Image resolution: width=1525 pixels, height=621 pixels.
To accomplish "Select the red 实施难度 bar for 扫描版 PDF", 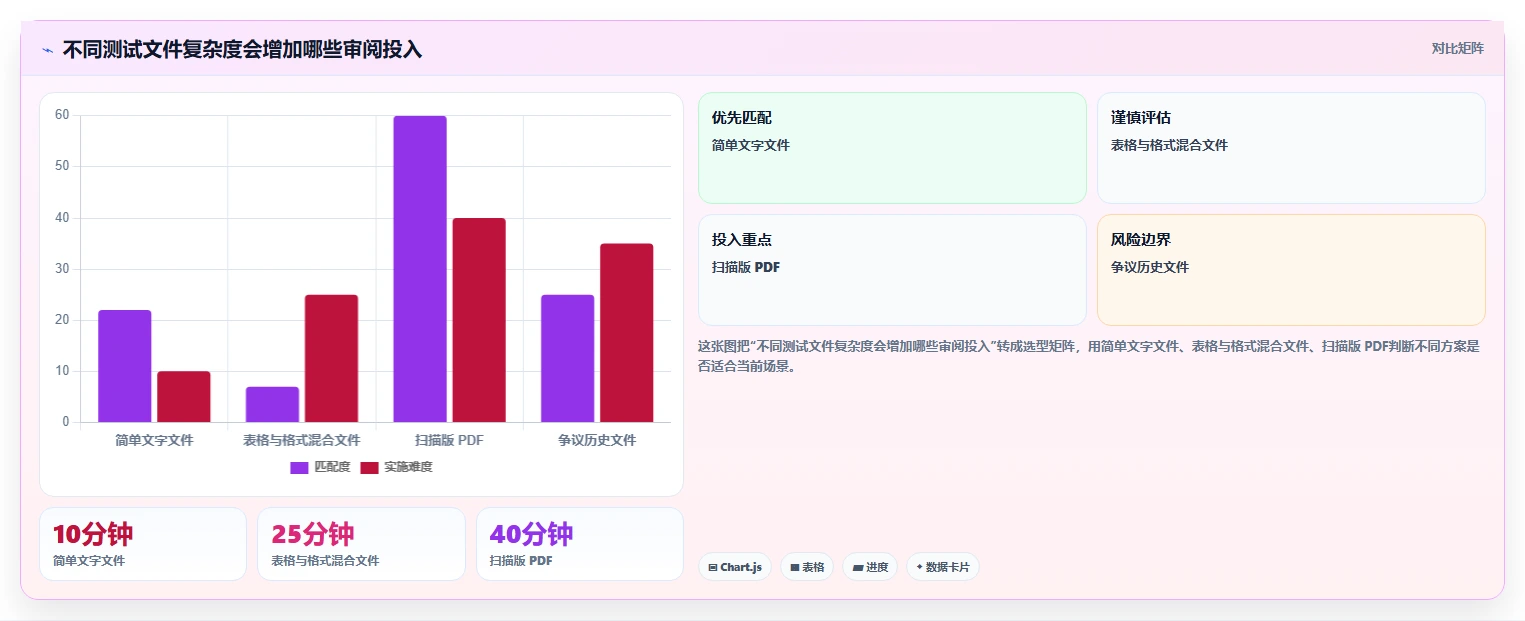I will pyautogui.click(x=479, y=320).
